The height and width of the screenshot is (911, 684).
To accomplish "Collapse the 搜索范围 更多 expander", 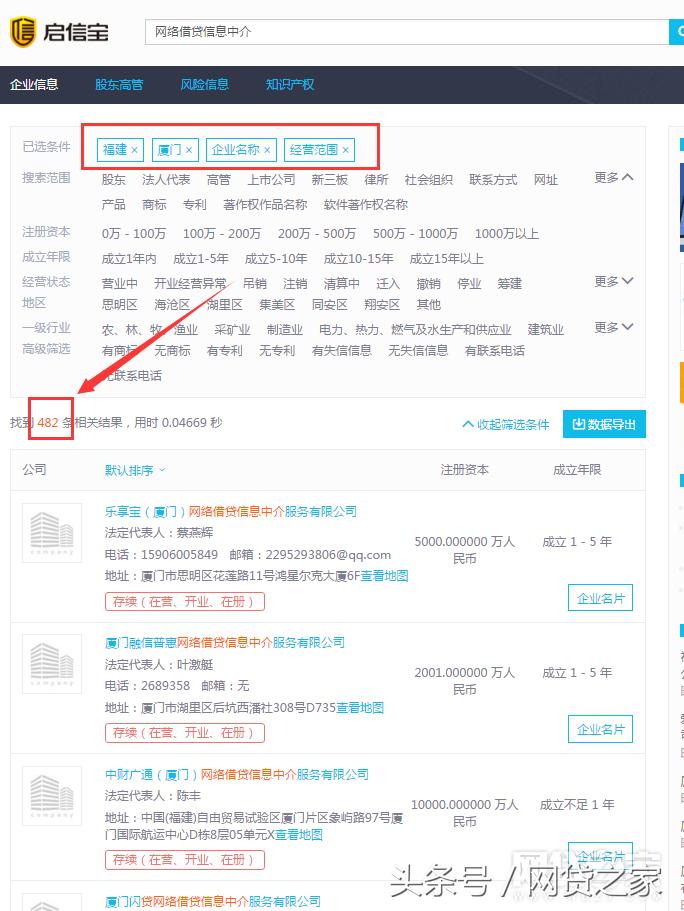I will tap(614, 177).
